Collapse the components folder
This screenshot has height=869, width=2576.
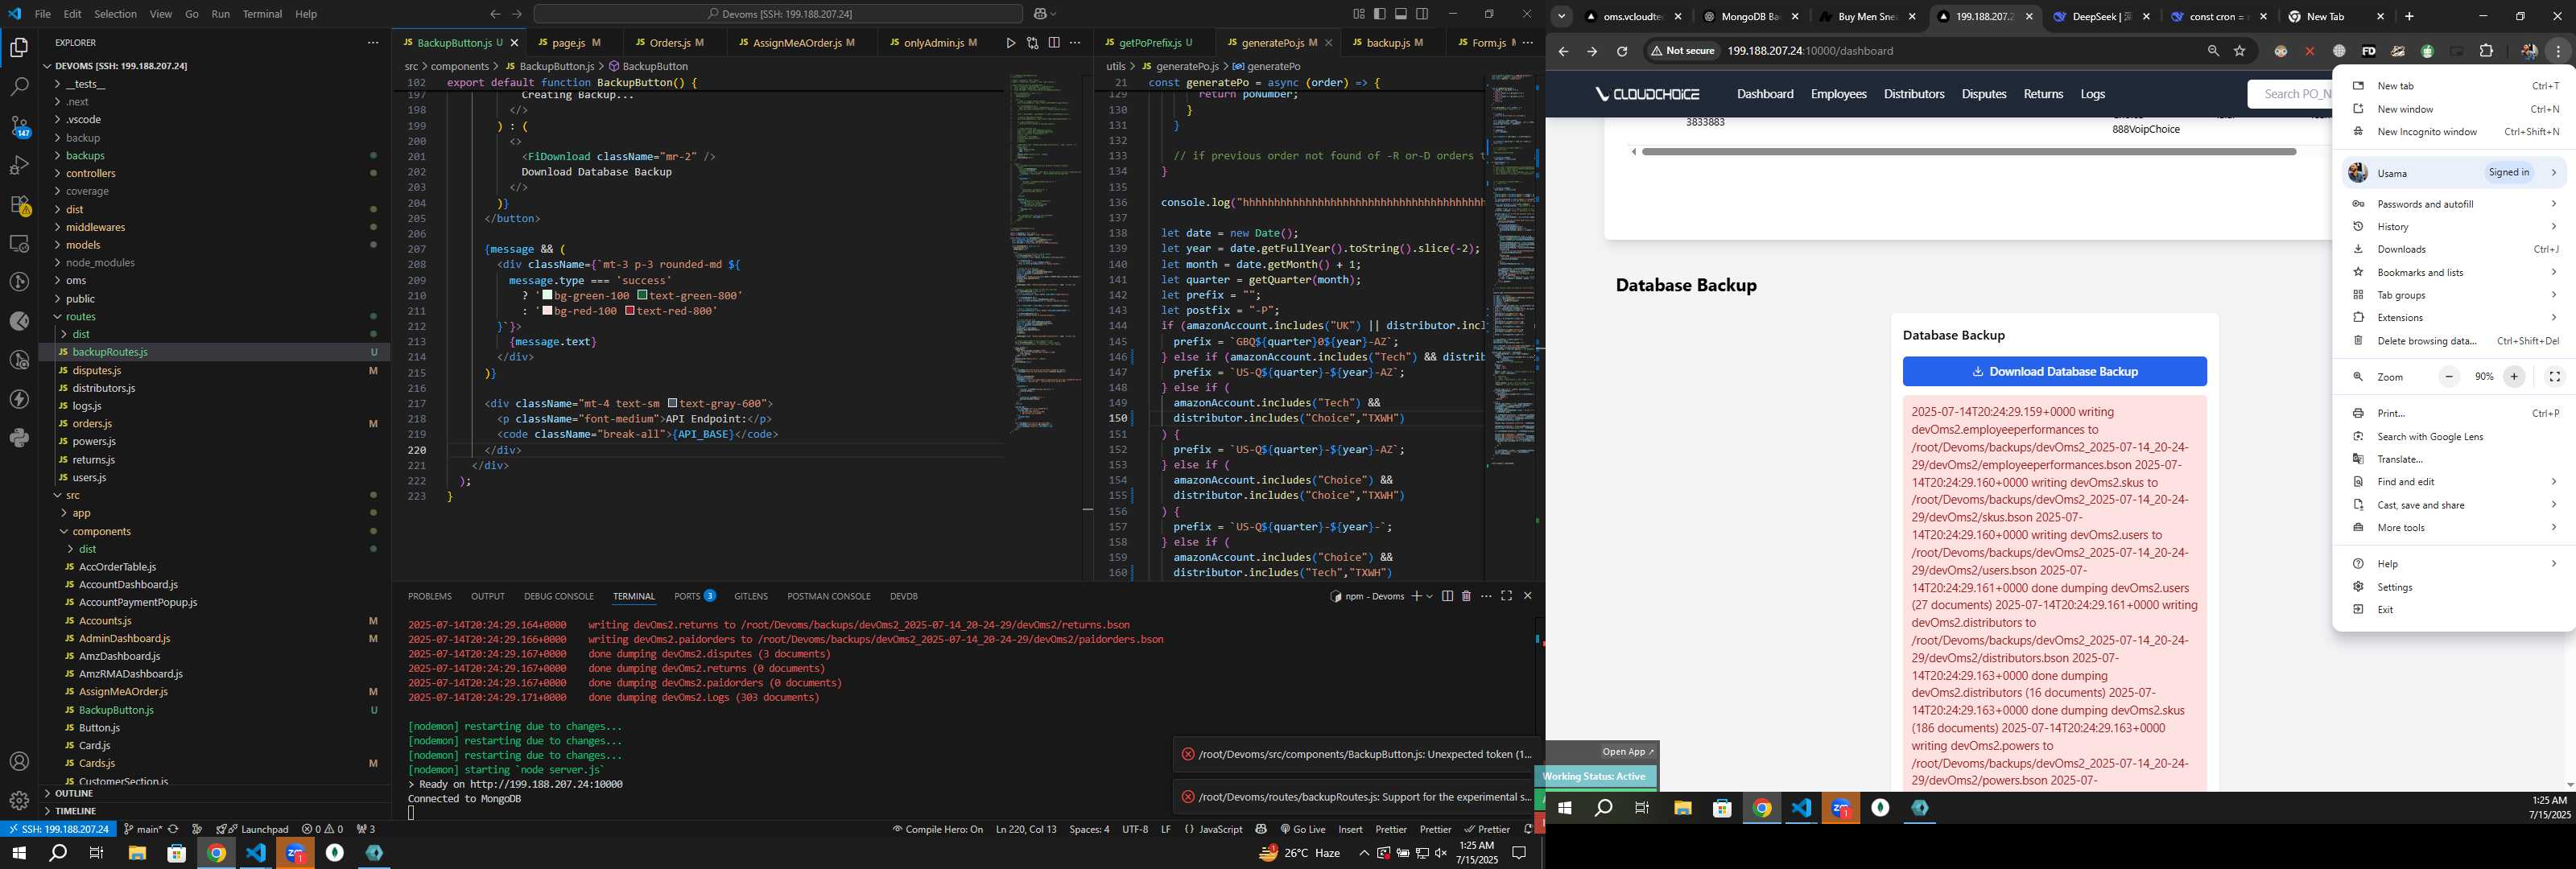pos(101,531)
